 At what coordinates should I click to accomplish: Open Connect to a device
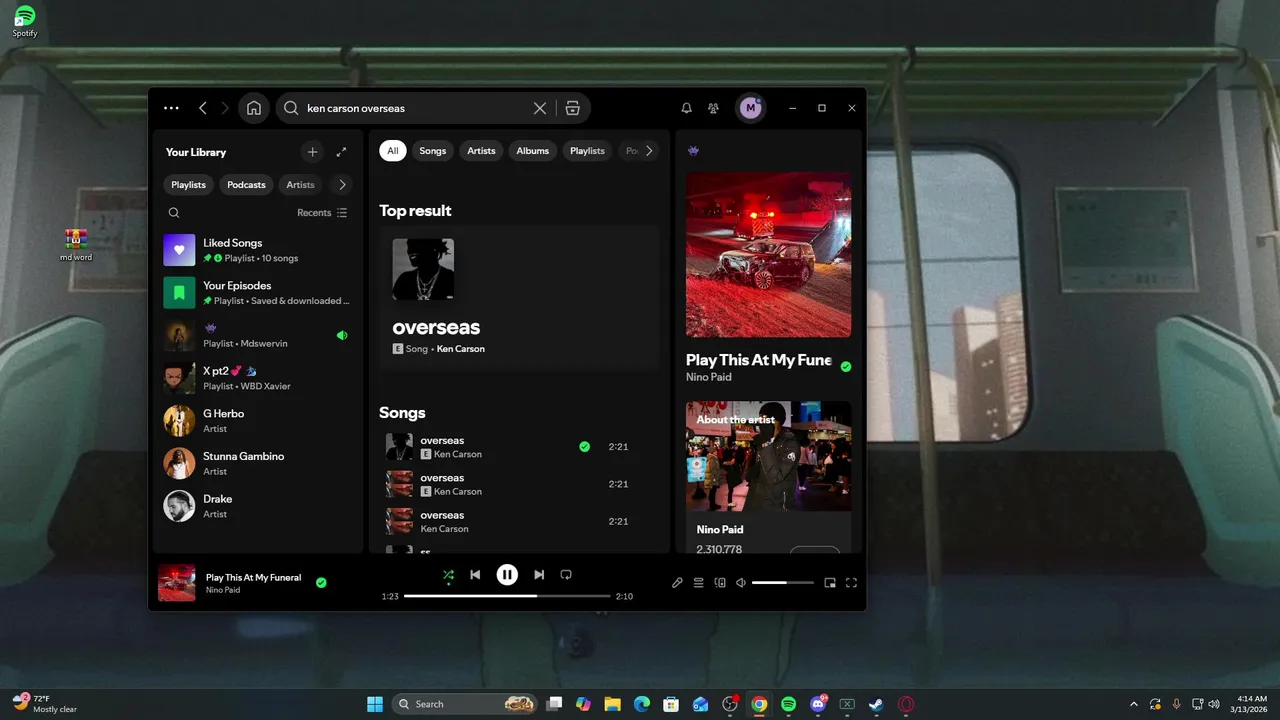(x=720, y=583)
